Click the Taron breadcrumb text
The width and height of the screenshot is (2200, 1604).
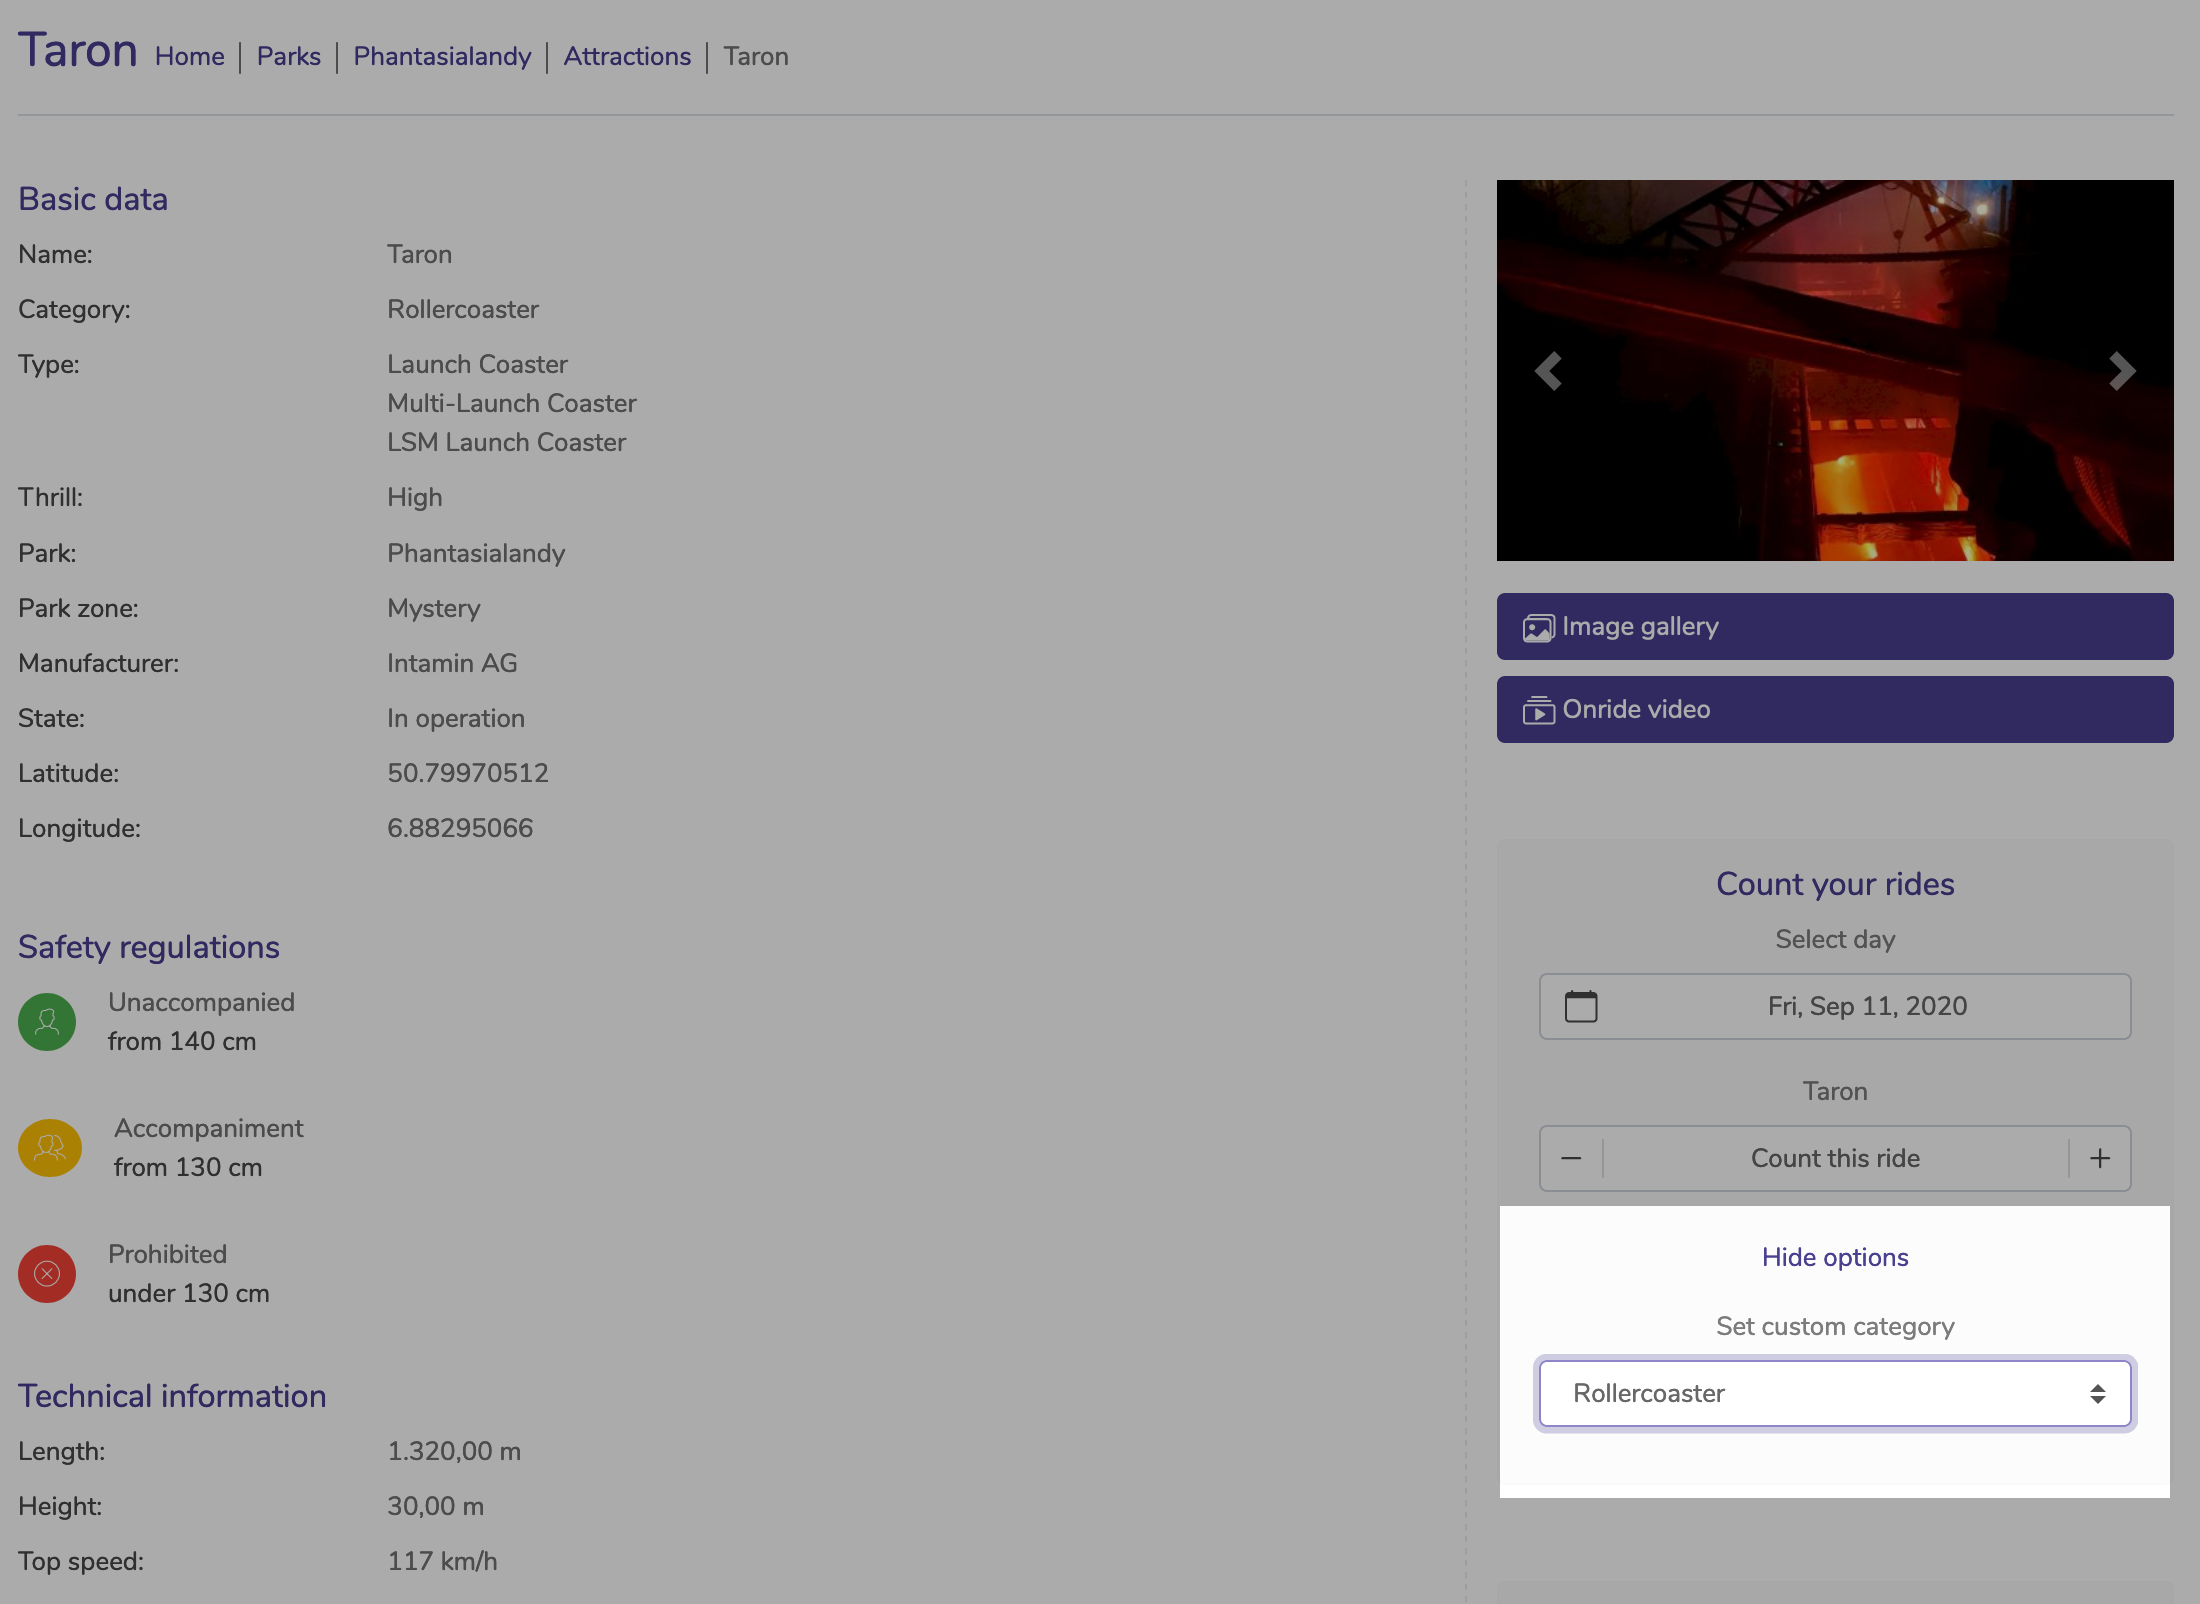(756, 56)
